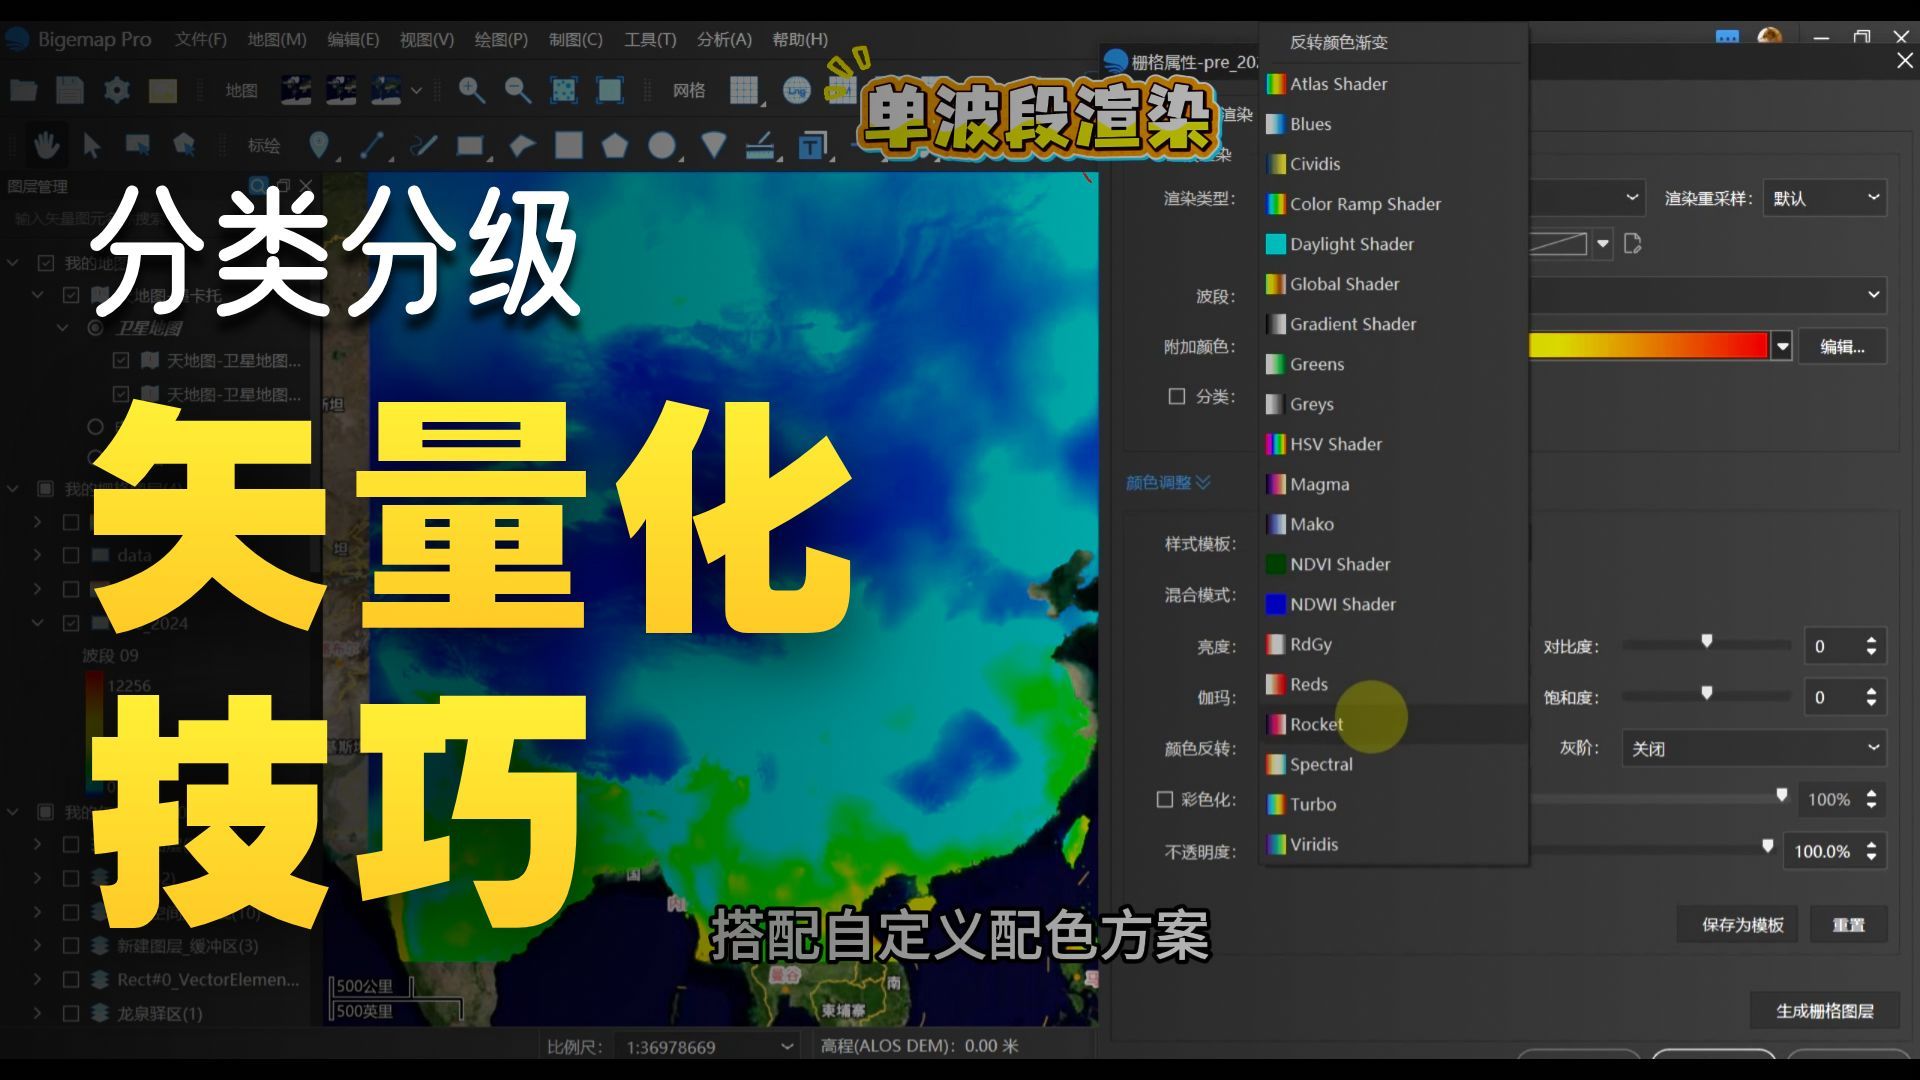Select the text label T tool
Image resolution: width=1920 pixels, height=1080 pixels.
click(x=811, y=146)
